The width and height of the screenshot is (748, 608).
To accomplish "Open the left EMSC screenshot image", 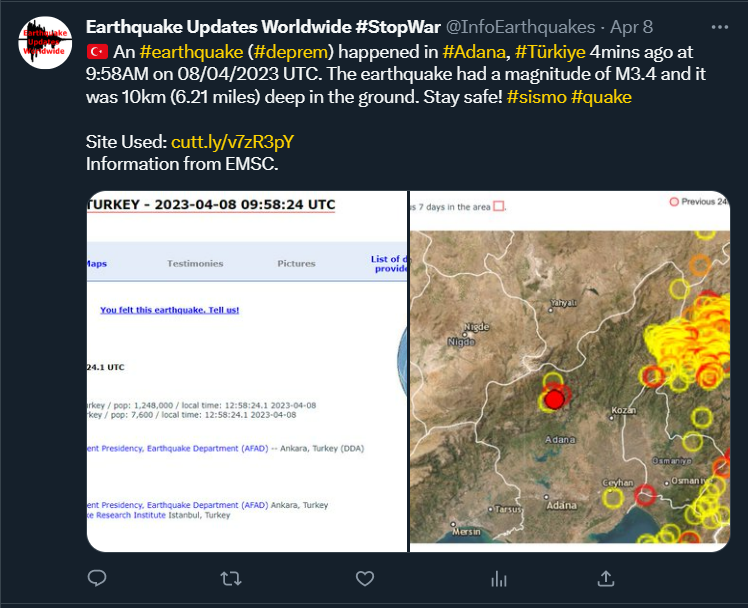I will pyautogui.click(x=246, y=371).
